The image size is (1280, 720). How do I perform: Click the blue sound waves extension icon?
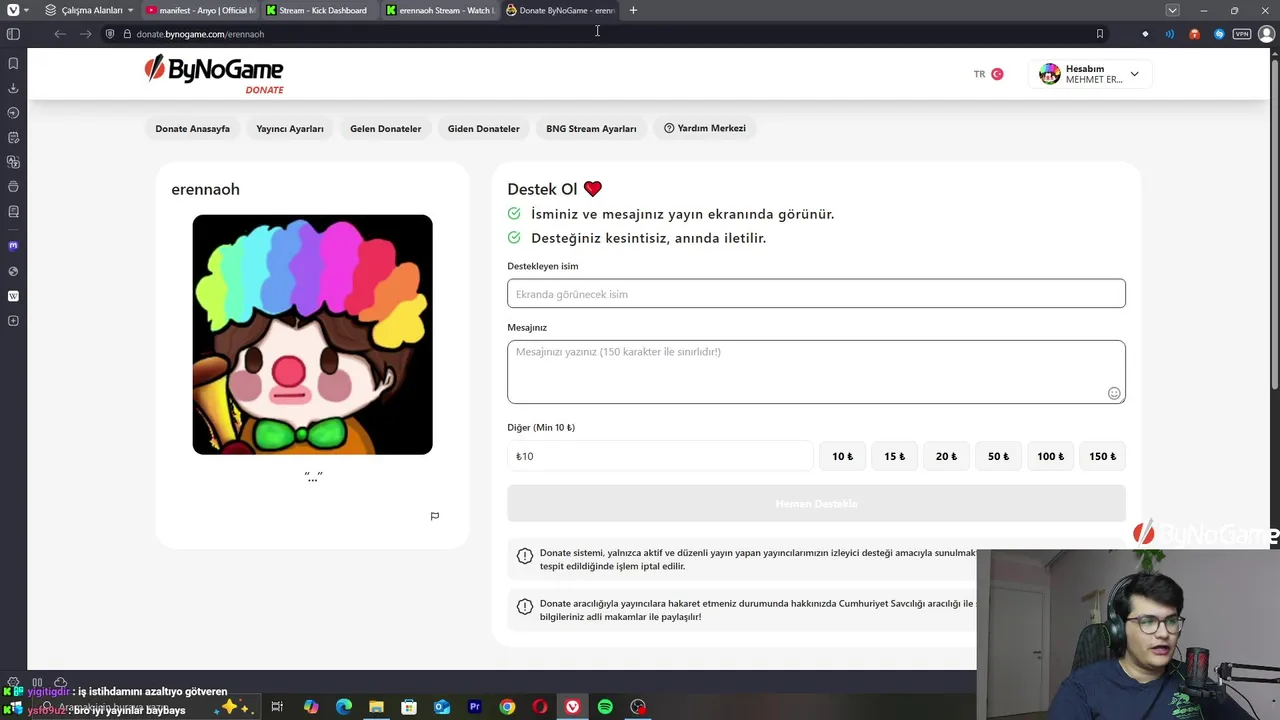point(1169,34)
